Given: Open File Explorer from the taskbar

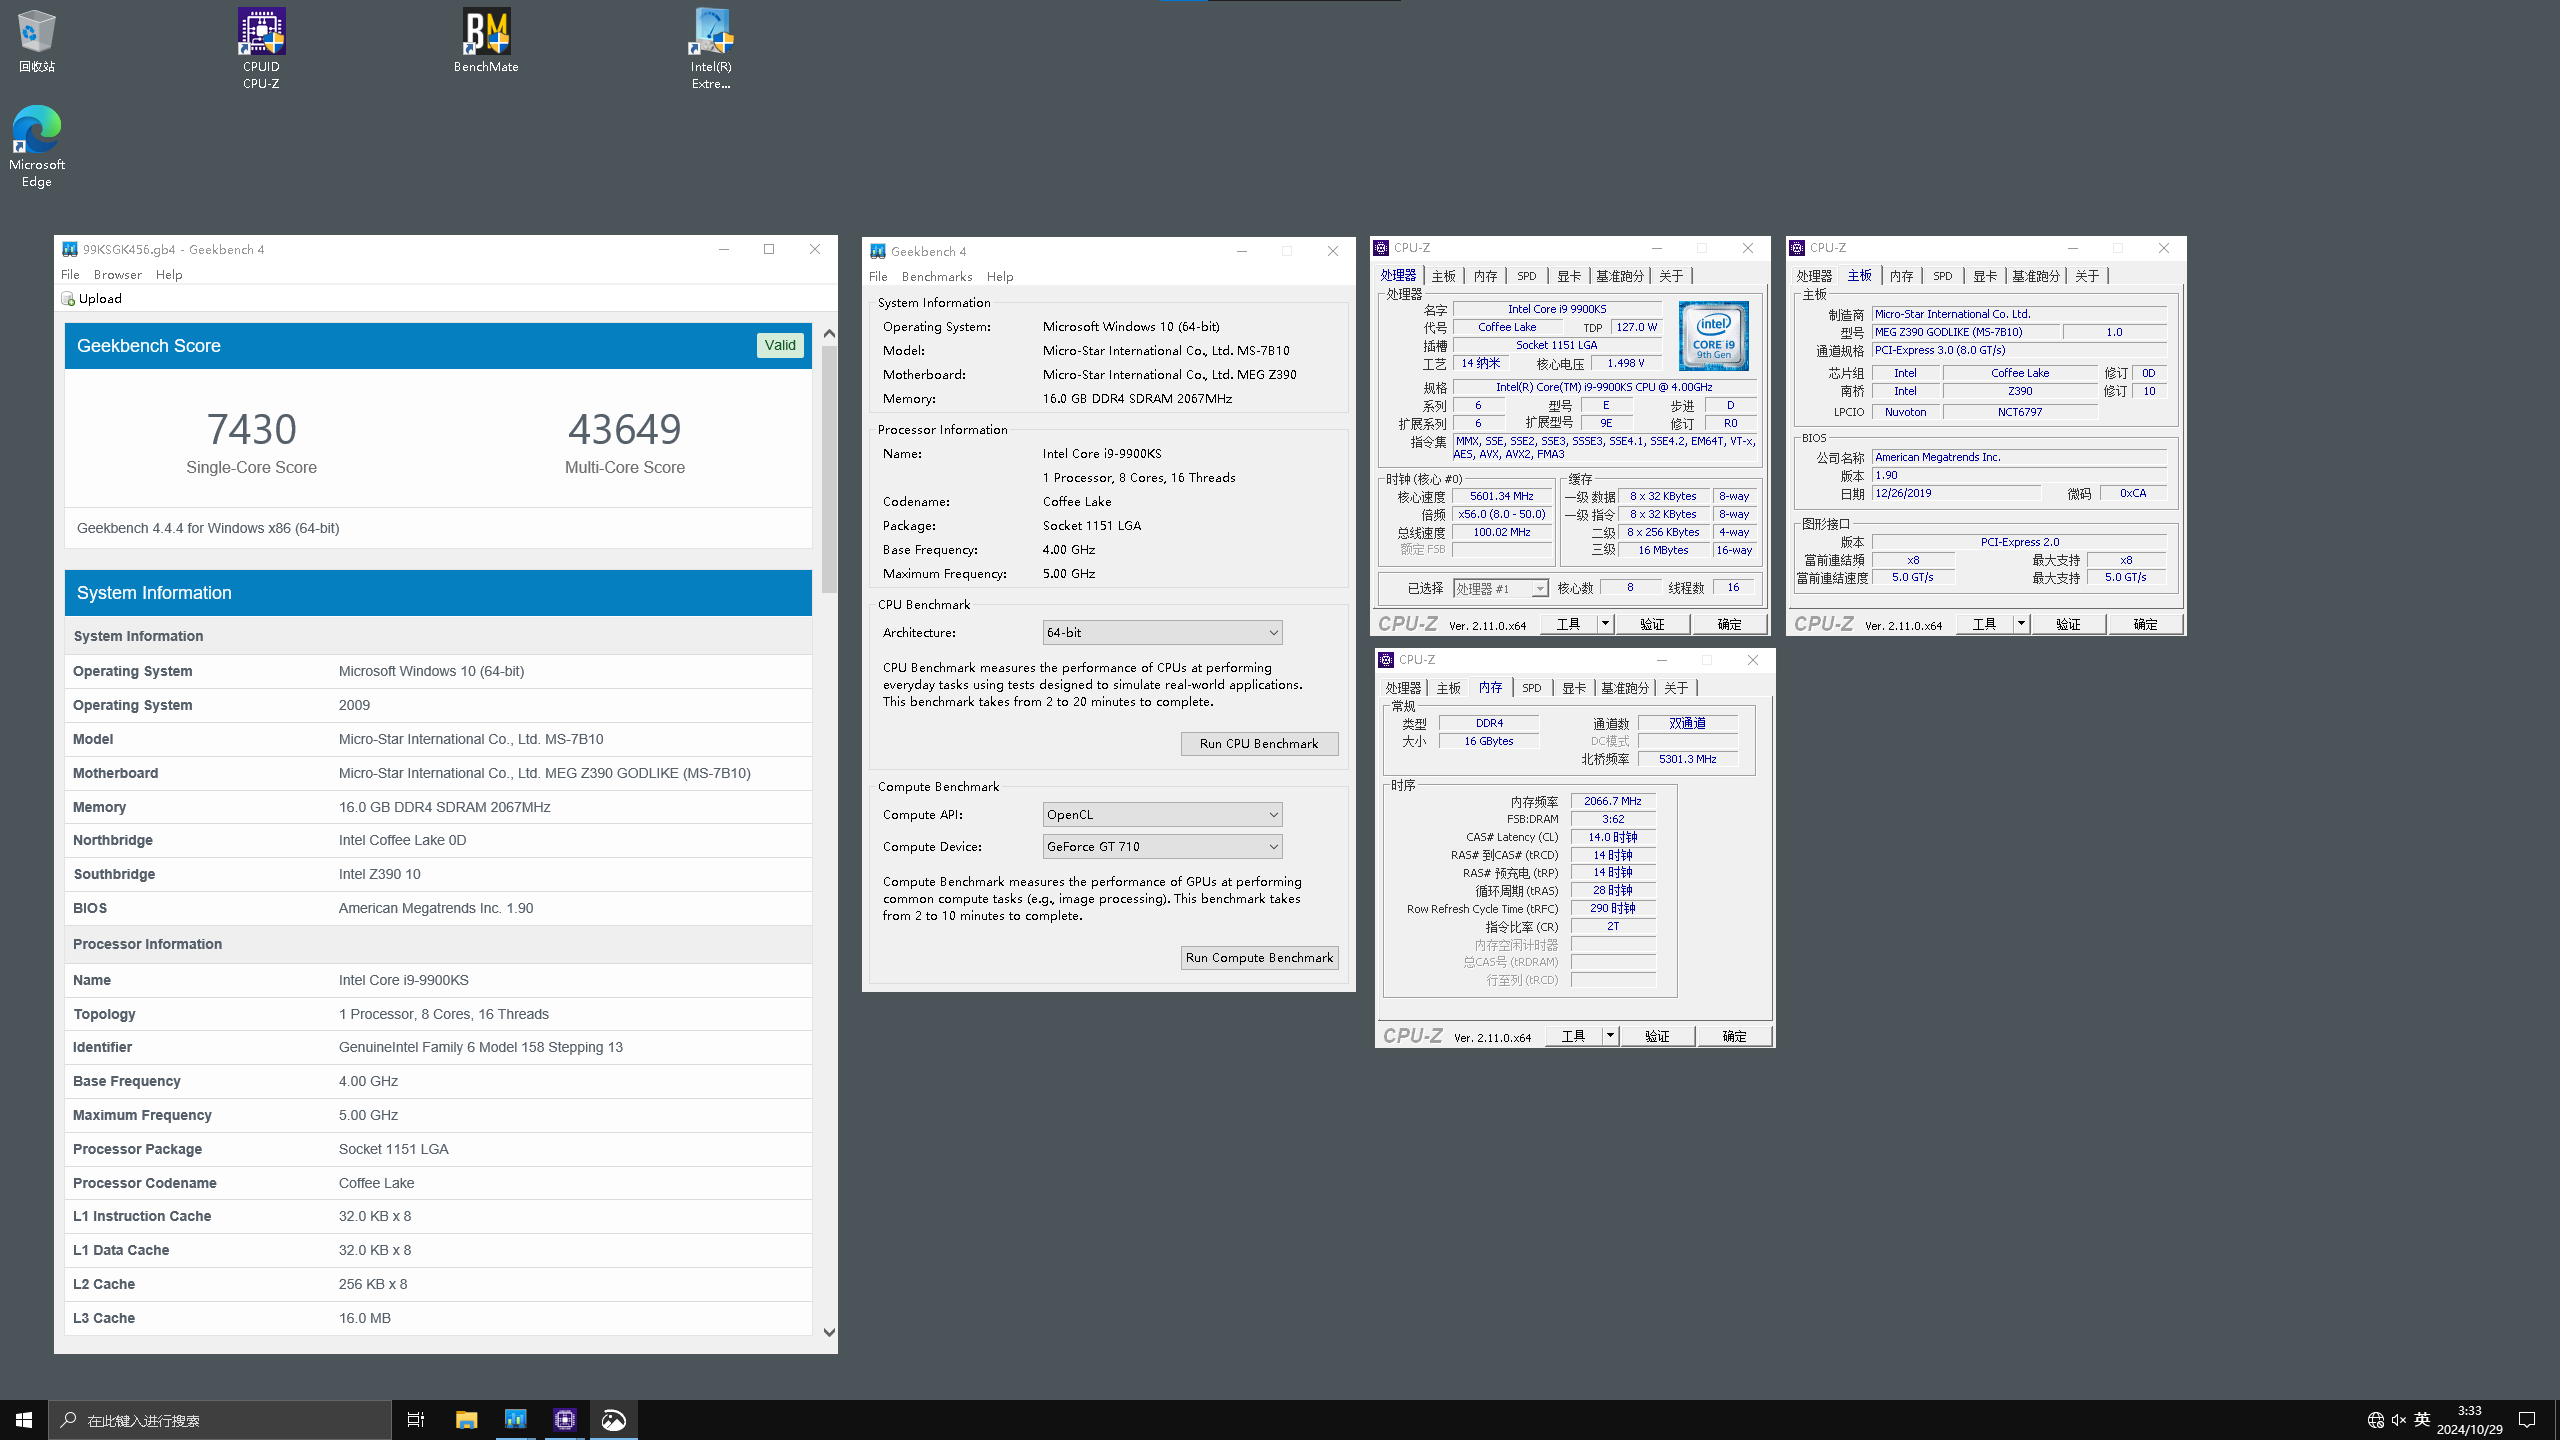Looking at the screenshot, I should pyautogui.click(x=467, y=1419).
